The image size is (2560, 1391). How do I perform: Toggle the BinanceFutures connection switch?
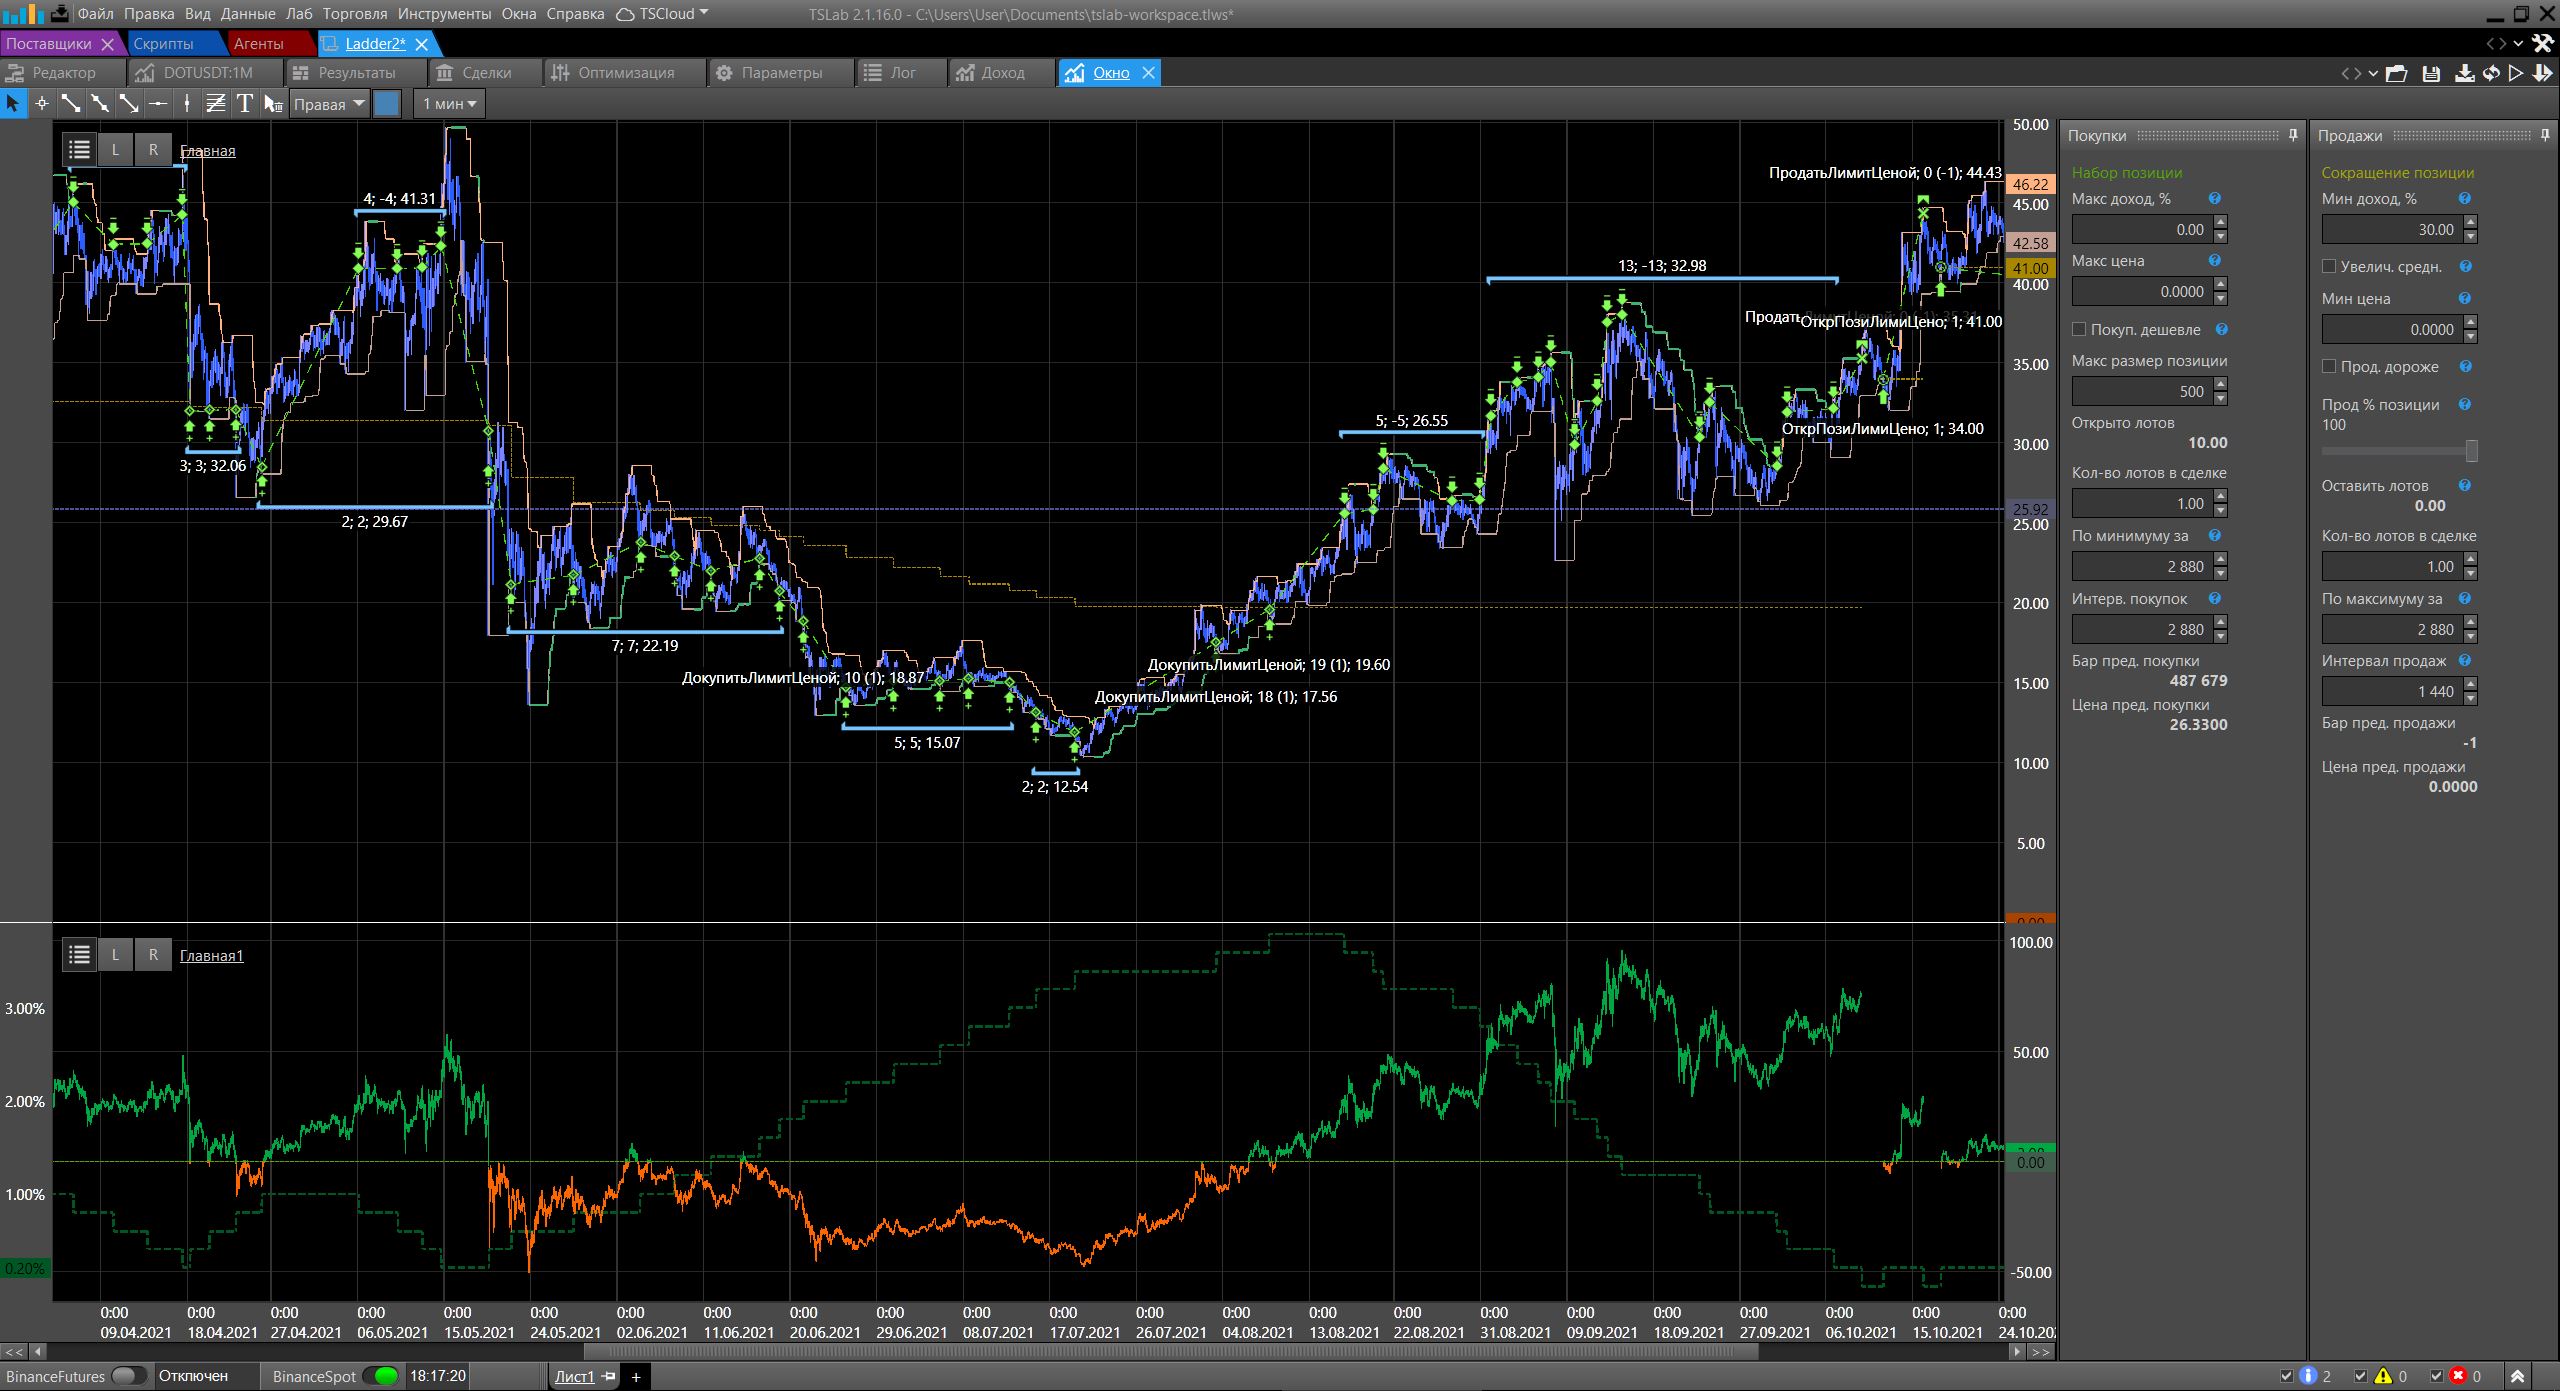click(x=128, y=1376)
